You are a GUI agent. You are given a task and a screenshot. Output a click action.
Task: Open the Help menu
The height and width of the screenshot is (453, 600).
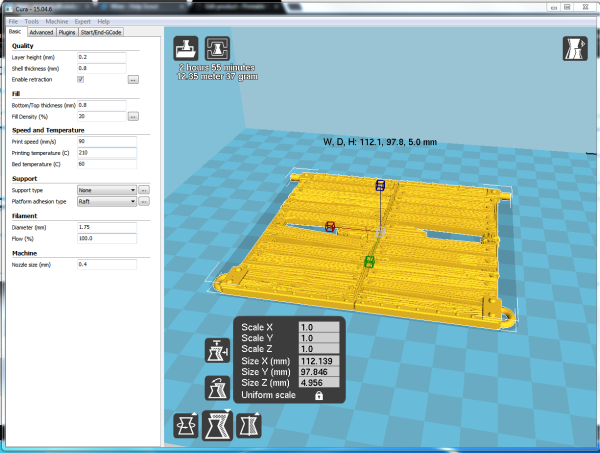point(103,21)
